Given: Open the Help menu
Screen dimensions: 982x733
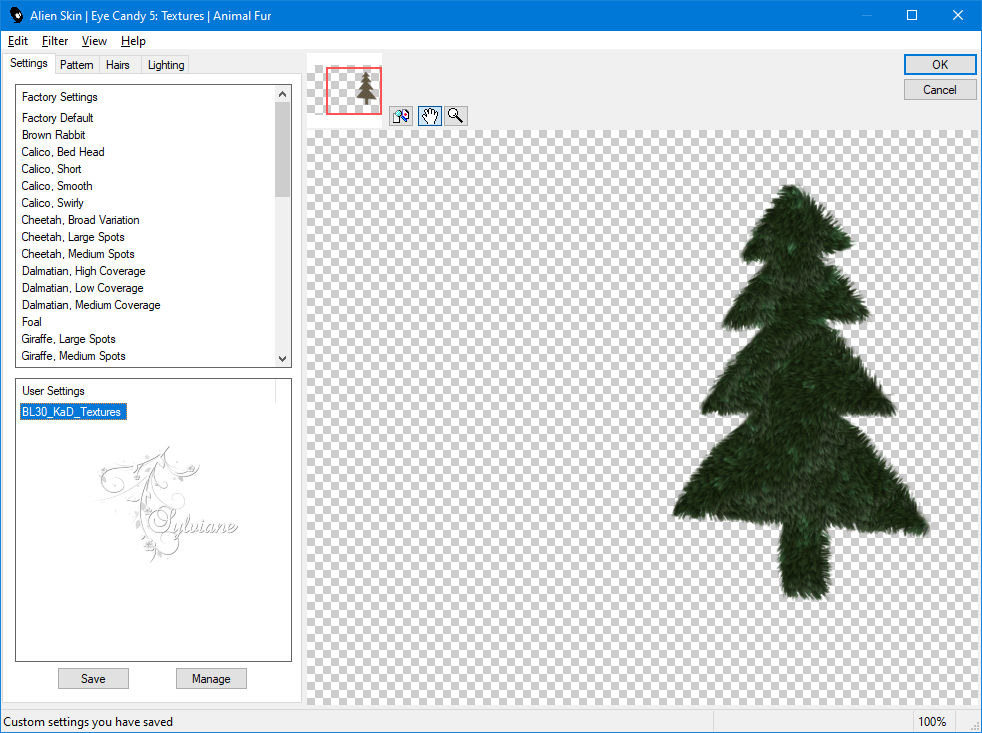Looking at the screenshot, I should coord(133,41).
